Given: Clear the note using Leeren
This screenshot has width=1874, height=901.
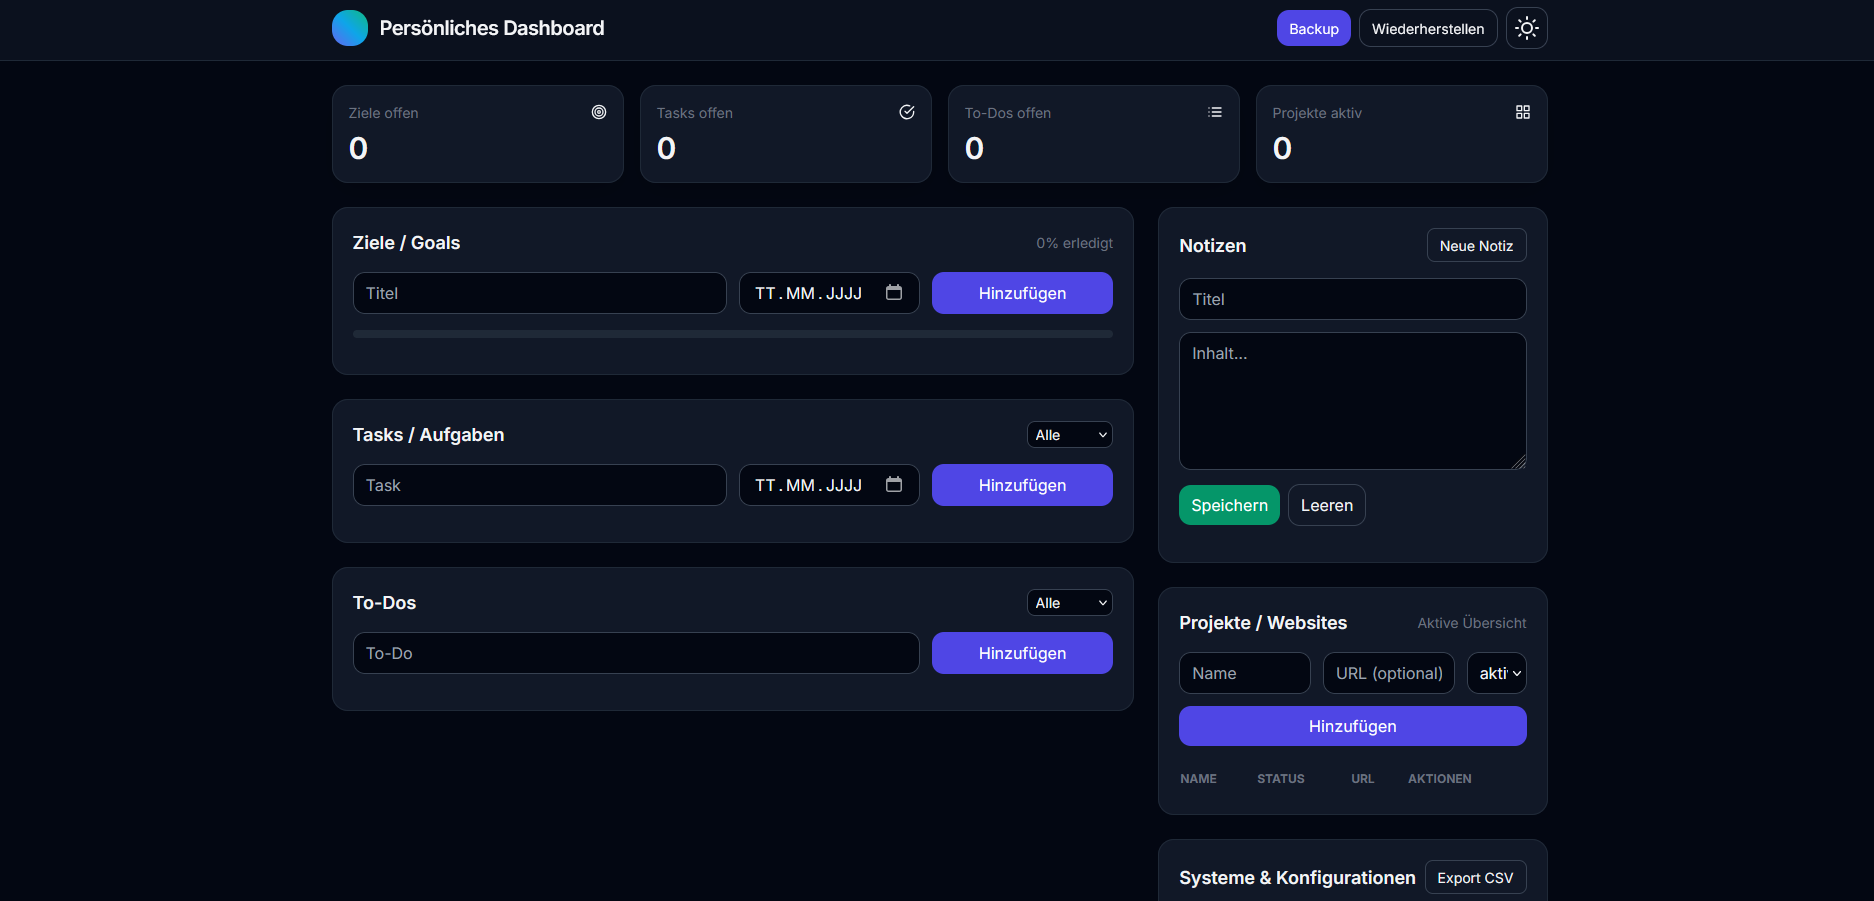Looking at the screenshot, I should pos(1326,505).
